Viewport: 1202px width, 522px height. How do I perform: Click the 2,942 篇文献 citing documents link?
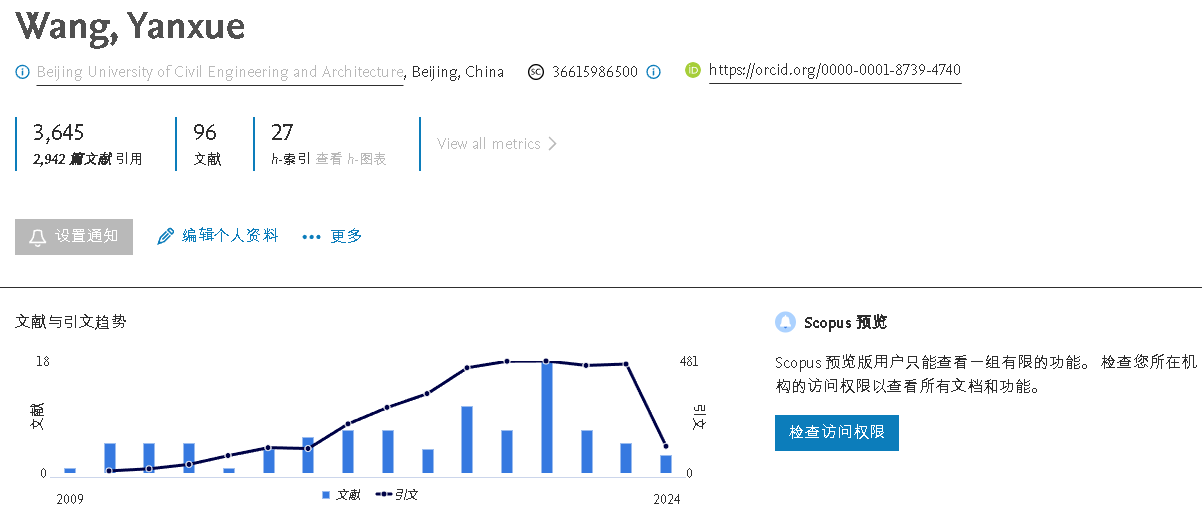pyautogui.click(x=72, y=159)
